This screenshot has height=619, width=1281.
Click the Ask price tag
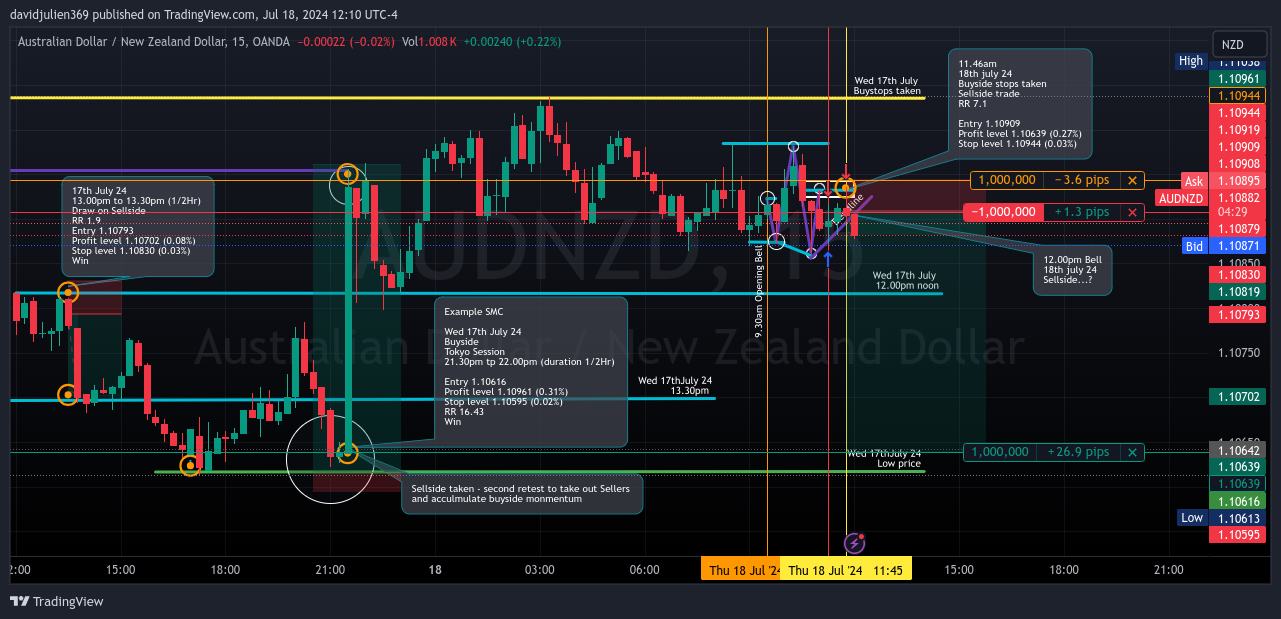[1194, 181]
